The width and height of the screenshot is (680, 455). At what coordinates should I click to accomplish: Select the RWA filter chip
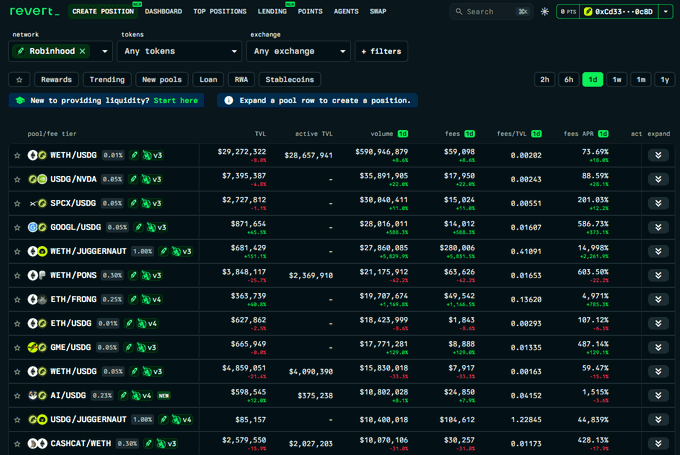241,79
